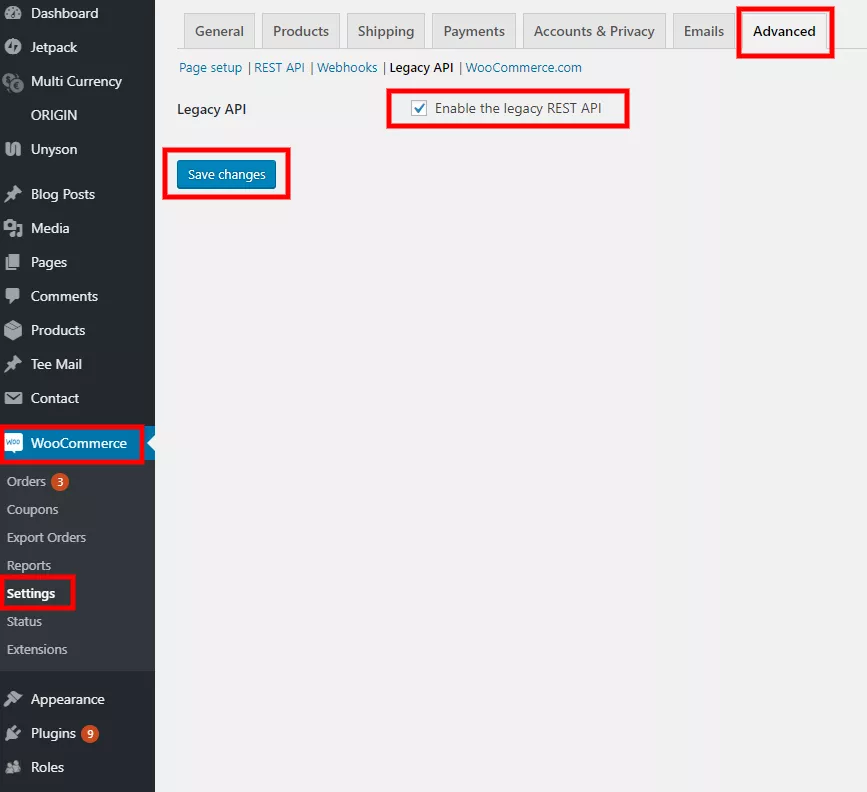This screenshot has width=867, height=792.
Task: Click the Dashboard gauge icon in sidebar
Action: (x=13, y=14)
